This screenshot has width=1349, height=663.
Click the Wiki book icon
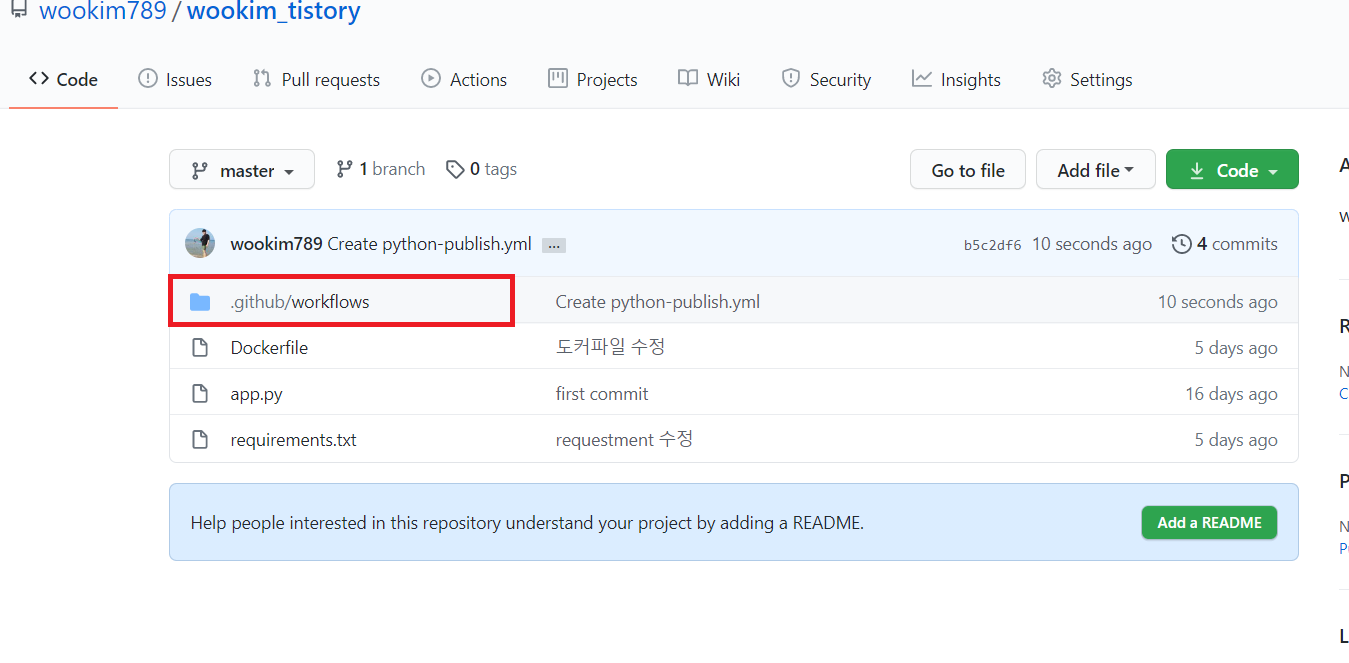pyautogui.click(x=688, y=78)
